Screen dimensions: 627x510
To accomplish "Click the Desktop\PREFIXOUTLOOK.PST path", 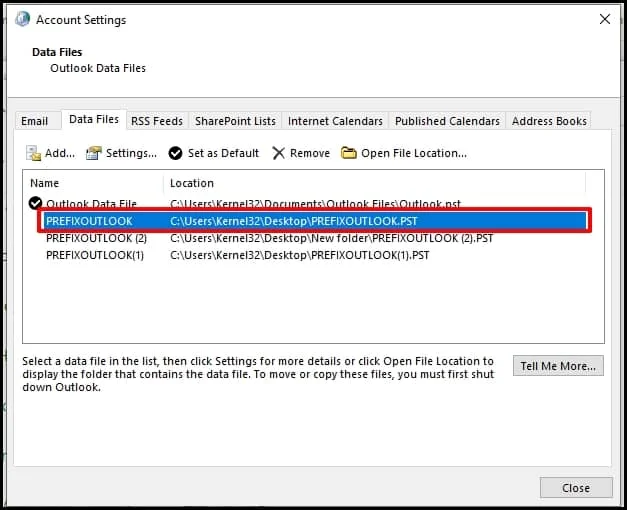I will [x=294, y=221].
